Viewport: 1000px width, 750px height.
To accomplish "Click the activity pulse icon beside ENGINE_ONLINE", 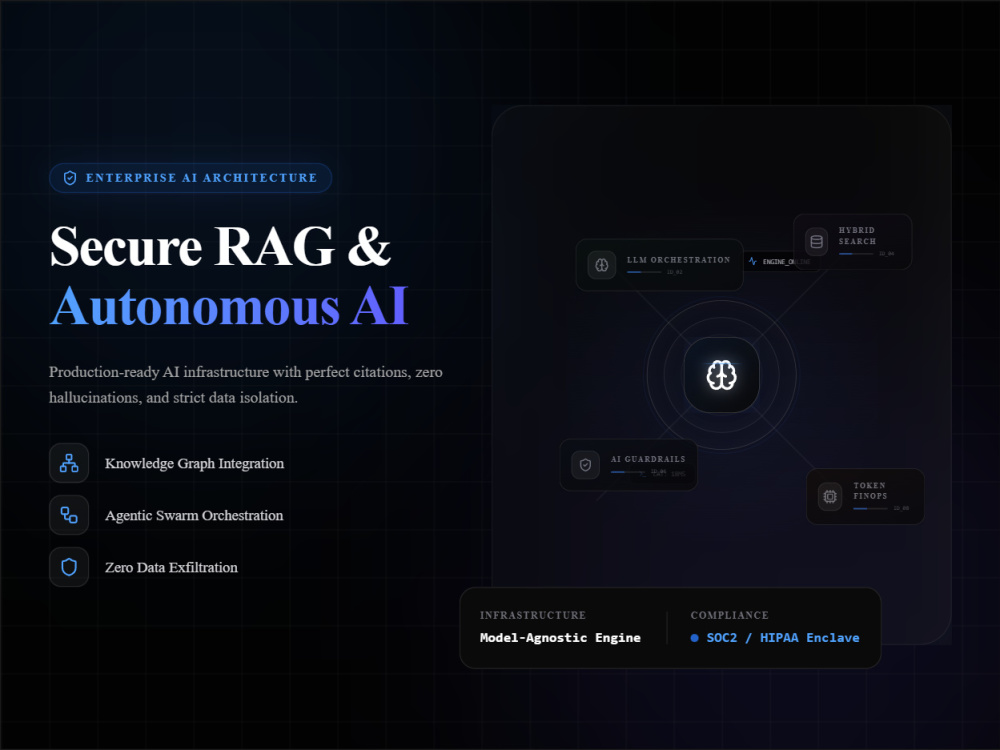I will (x=753, y=261).
